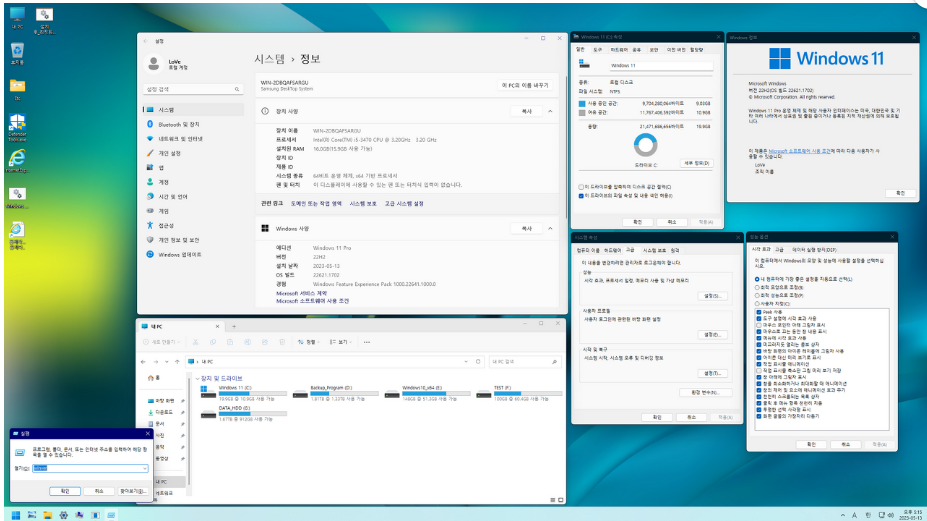Click the Settings search field
The width and height of the screenshot is (927, 521).
click(x=193, y=89)
